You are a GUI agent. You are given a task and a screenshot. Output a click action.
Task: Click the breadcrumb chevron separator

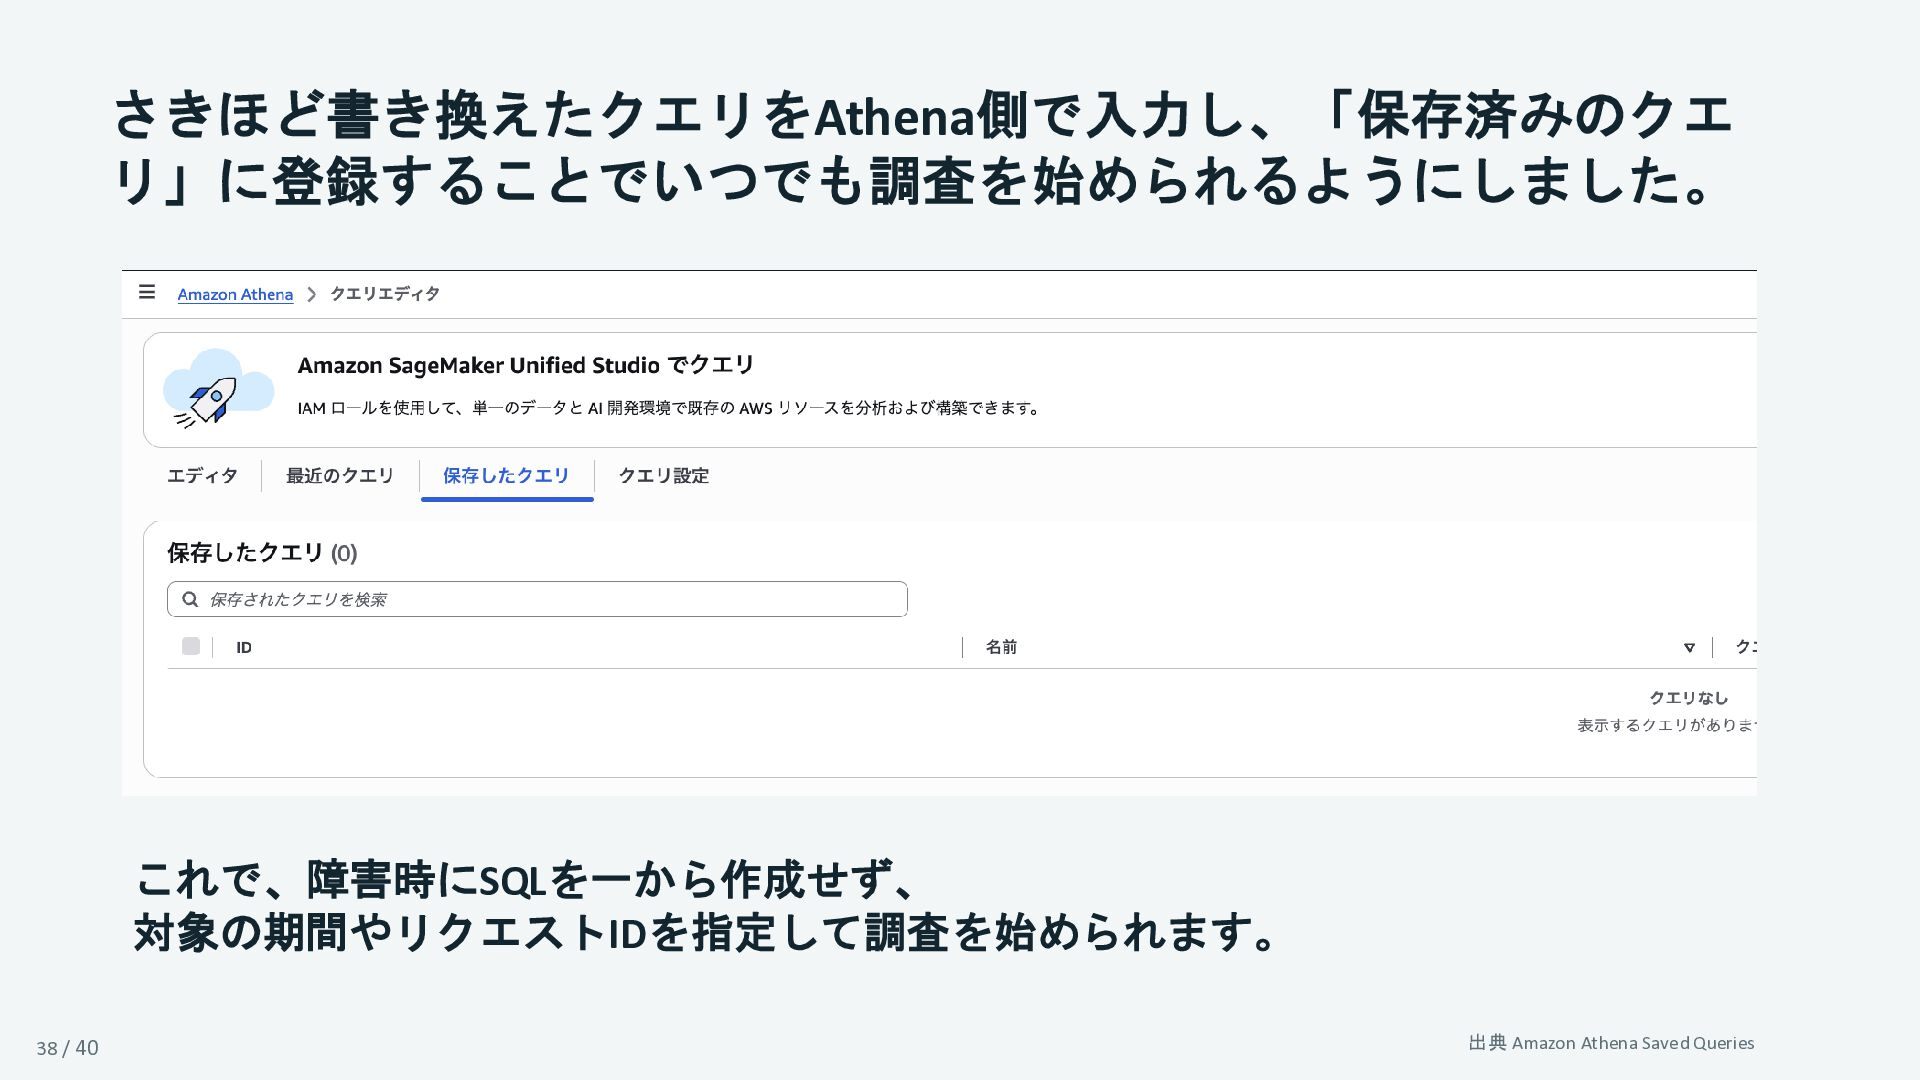[x=312, y=294]
